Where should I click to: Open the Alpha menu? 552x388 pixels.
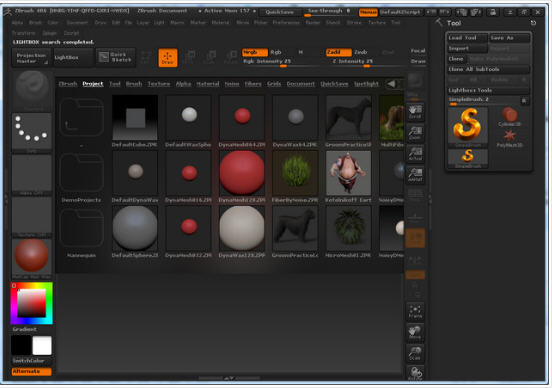point(17,23)
